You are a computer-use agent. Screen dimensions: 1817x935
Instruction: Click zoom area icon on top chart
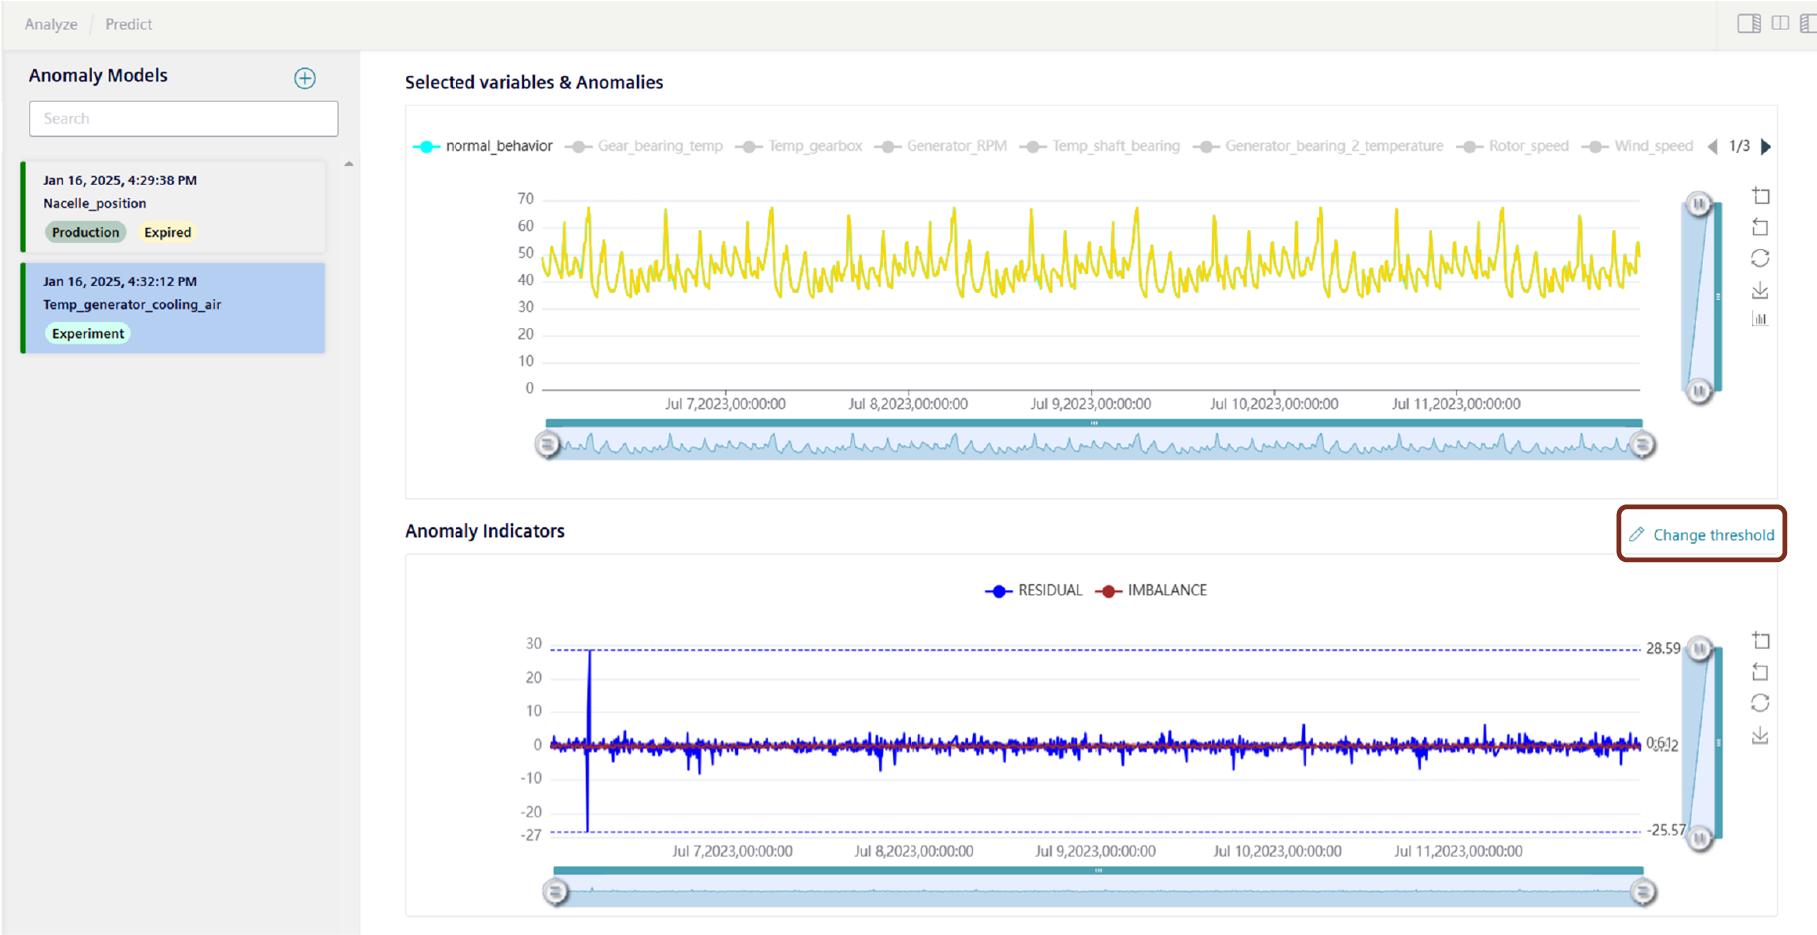pyautogui.click(x=1760, y=196)
